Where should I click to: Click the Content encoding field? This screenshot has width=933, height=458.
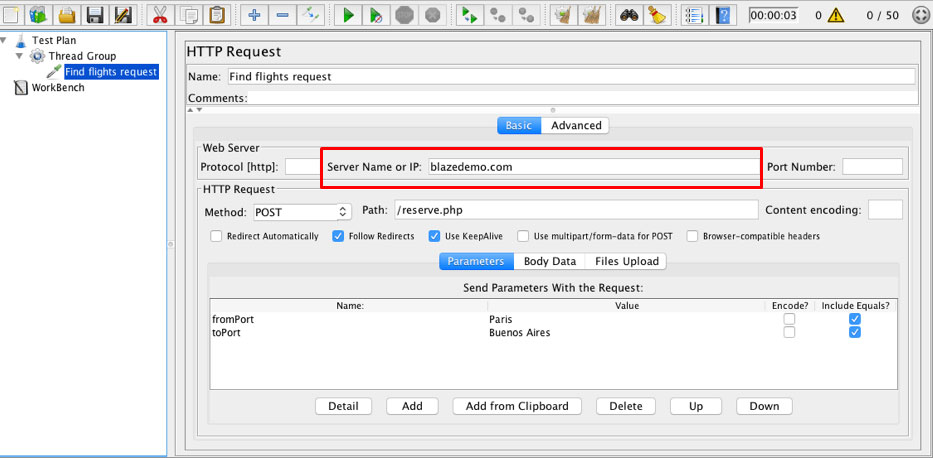pos(885,210)
